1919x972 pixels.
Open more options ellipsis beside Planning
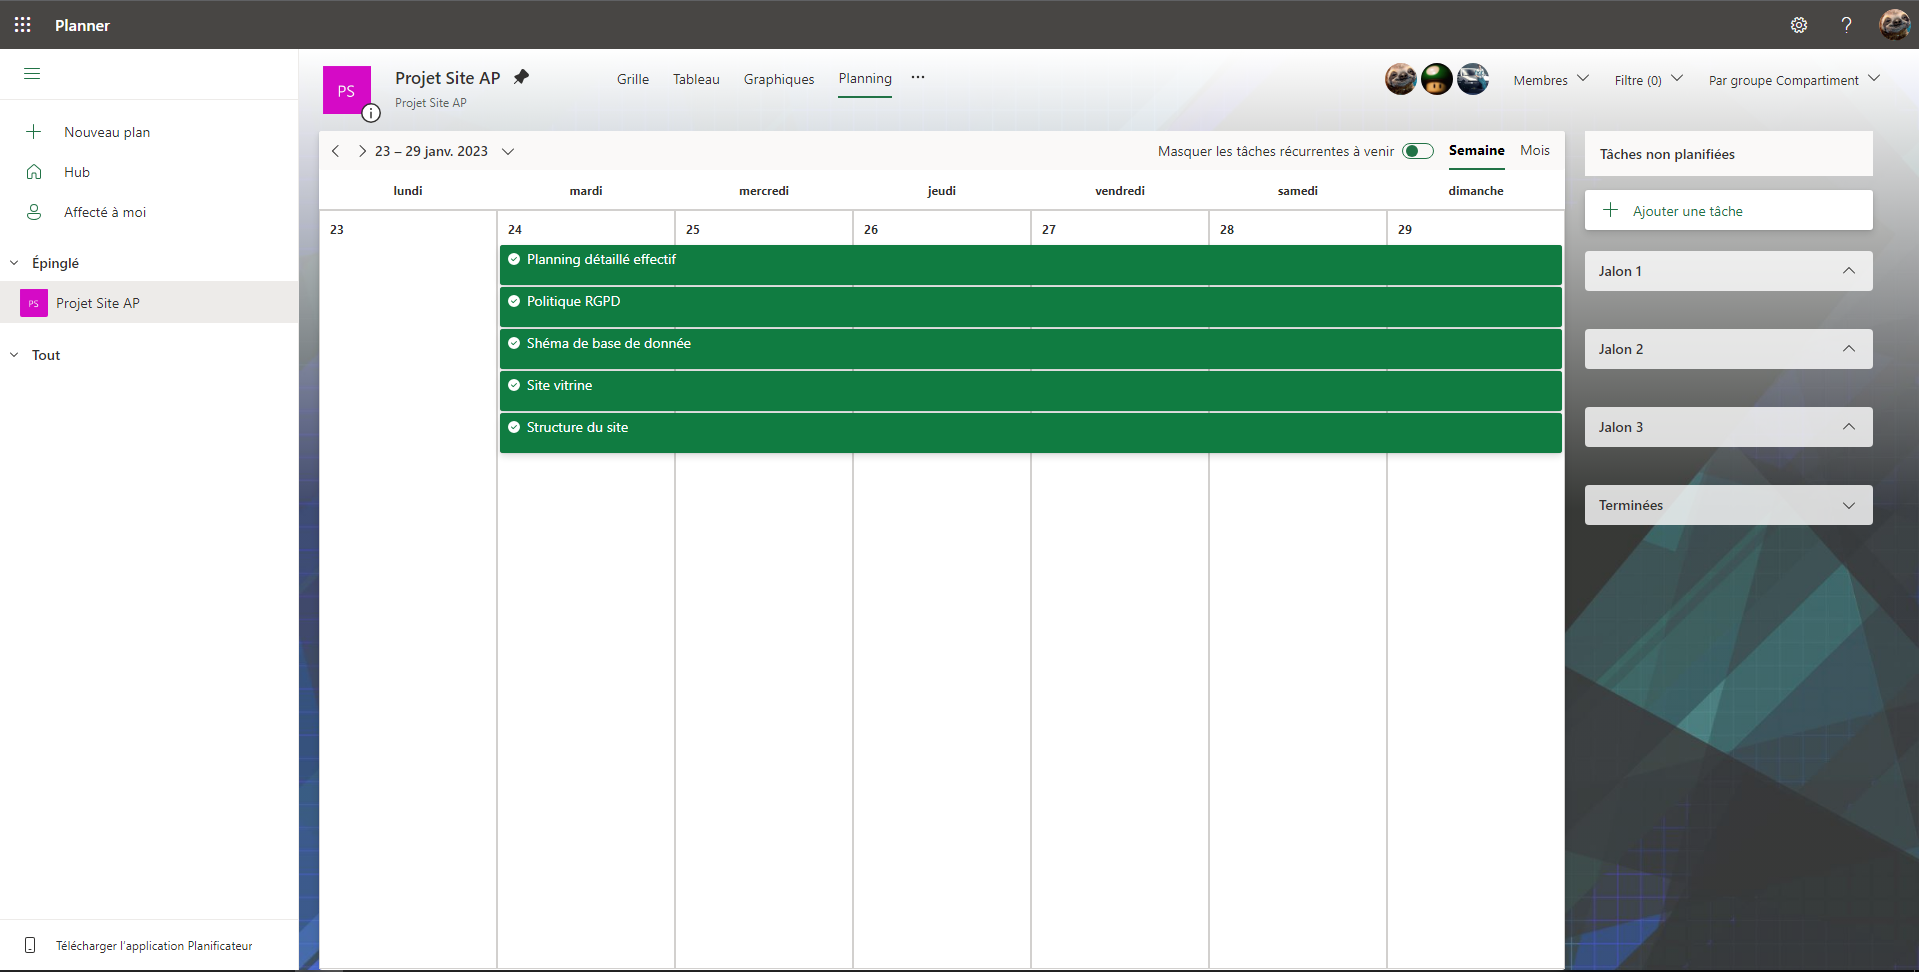pyautogui.click(x=918, y=78)
